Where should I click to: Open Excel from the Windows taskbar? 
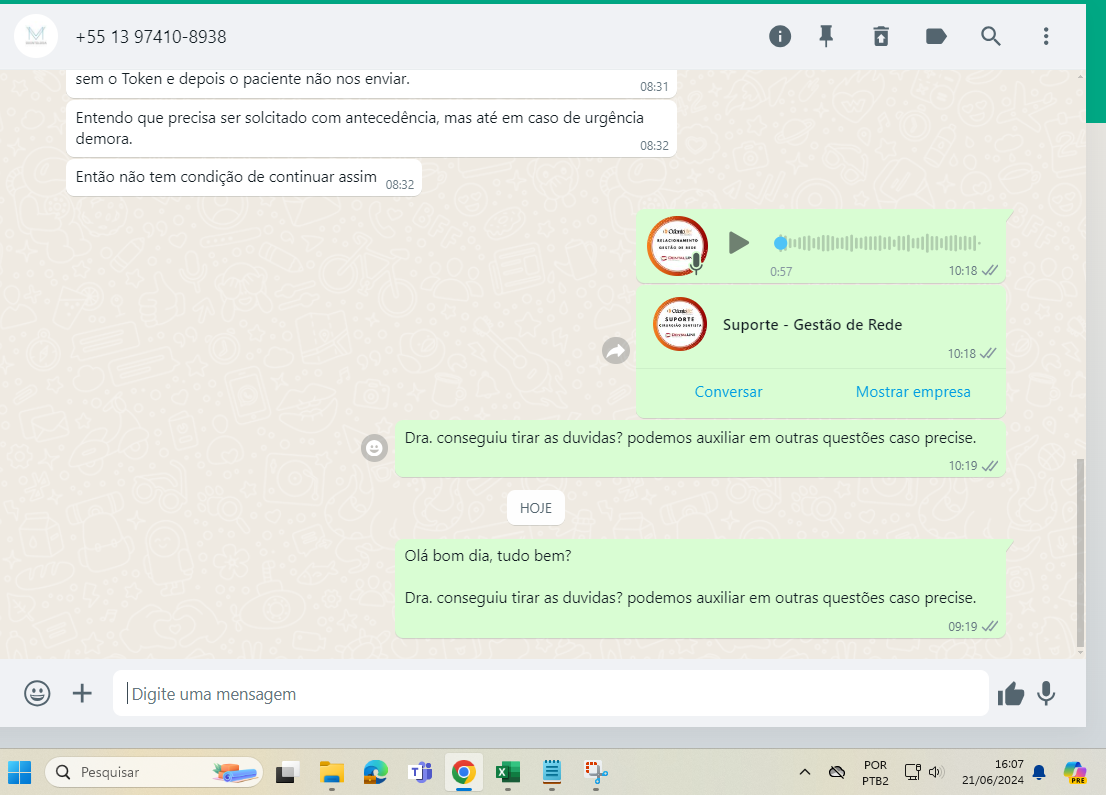(x=507, y=772)
